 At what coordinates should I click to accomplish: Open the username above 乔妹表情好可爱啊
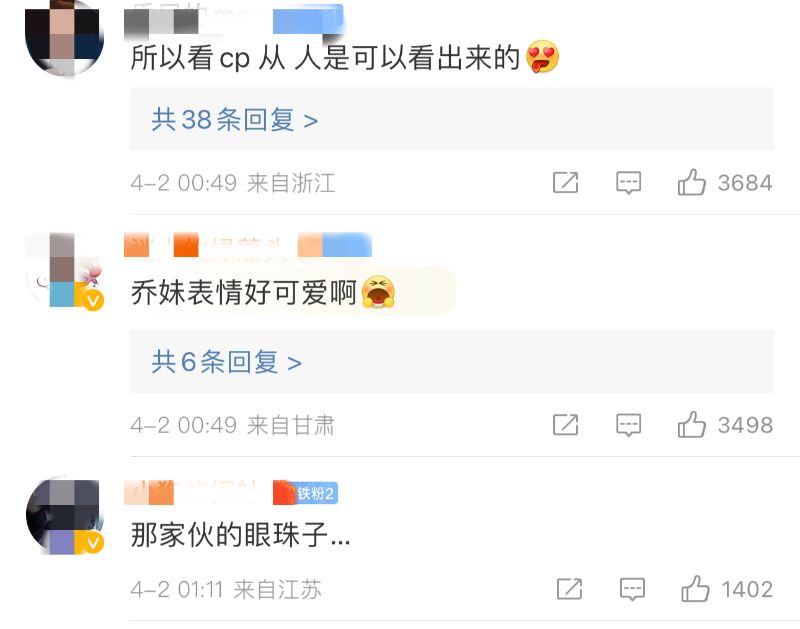coord(203,245)
